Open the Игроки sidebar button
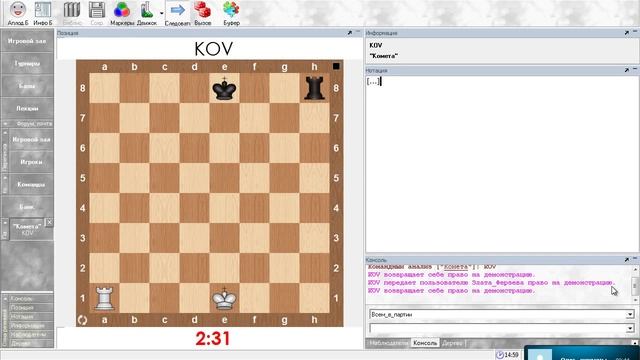The image size is (640, 360). (x=31, y=162)
